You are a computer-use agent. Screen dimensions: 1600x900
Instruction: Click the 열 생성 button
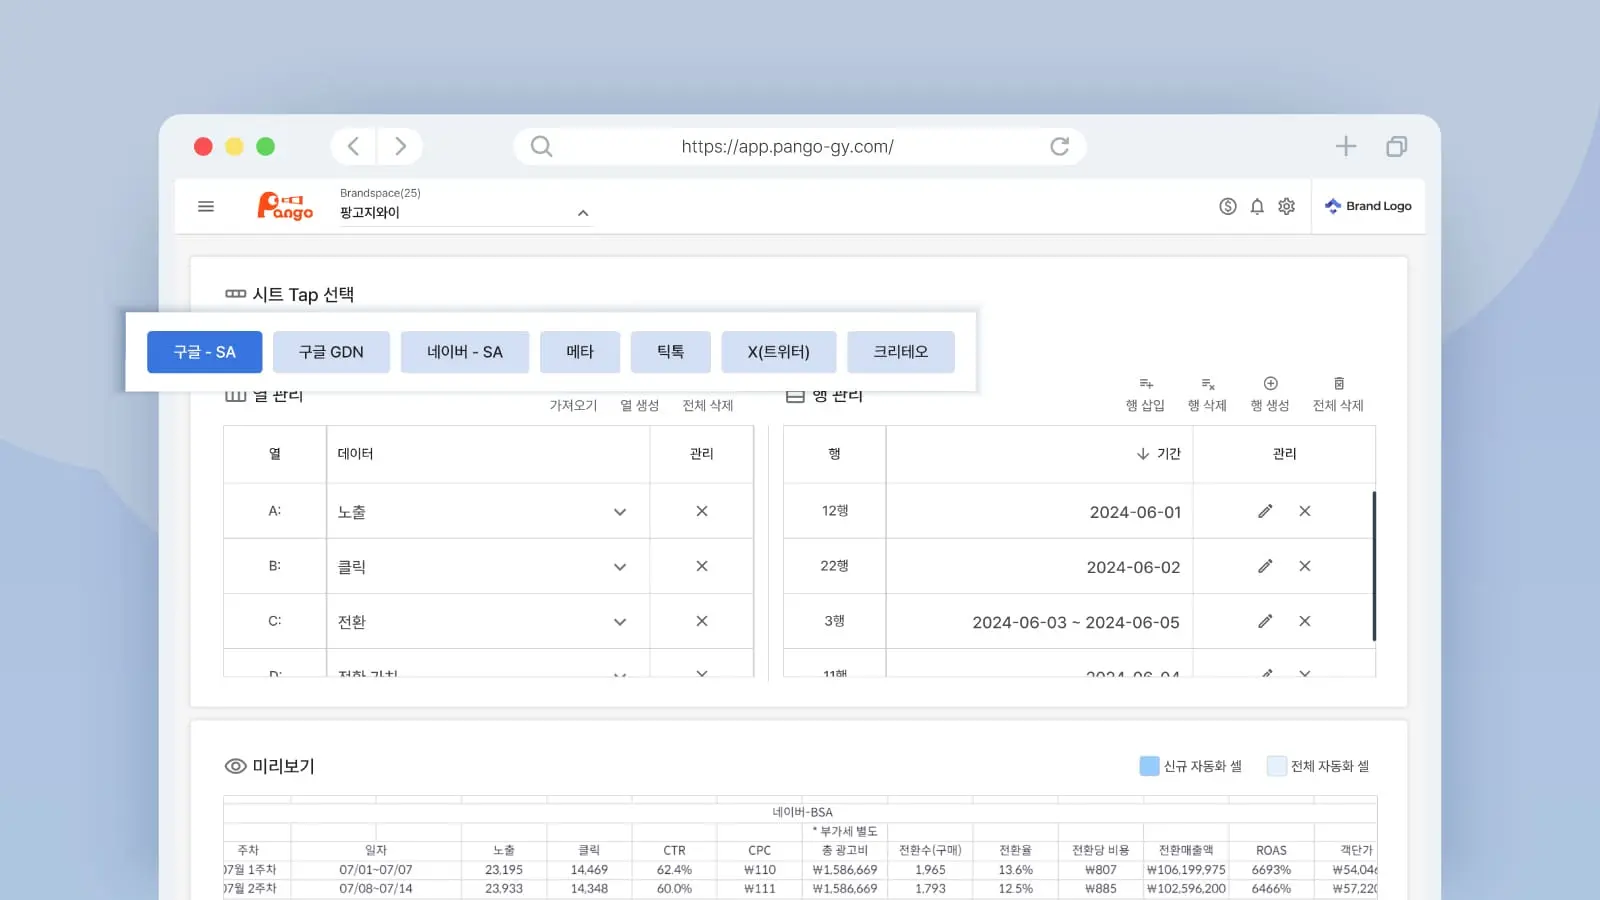click(639, 405)
